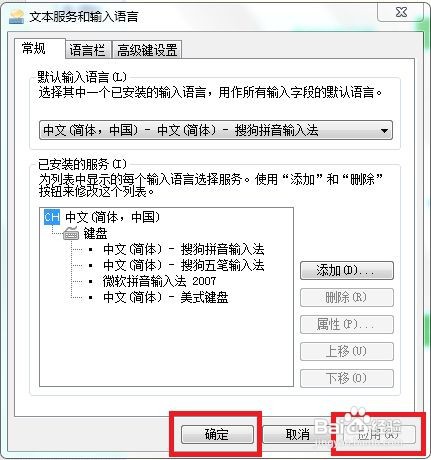Click the dropdown arrow for default language
The width and height of the screenshot is (431, 460).
click(x=384, y=131)
